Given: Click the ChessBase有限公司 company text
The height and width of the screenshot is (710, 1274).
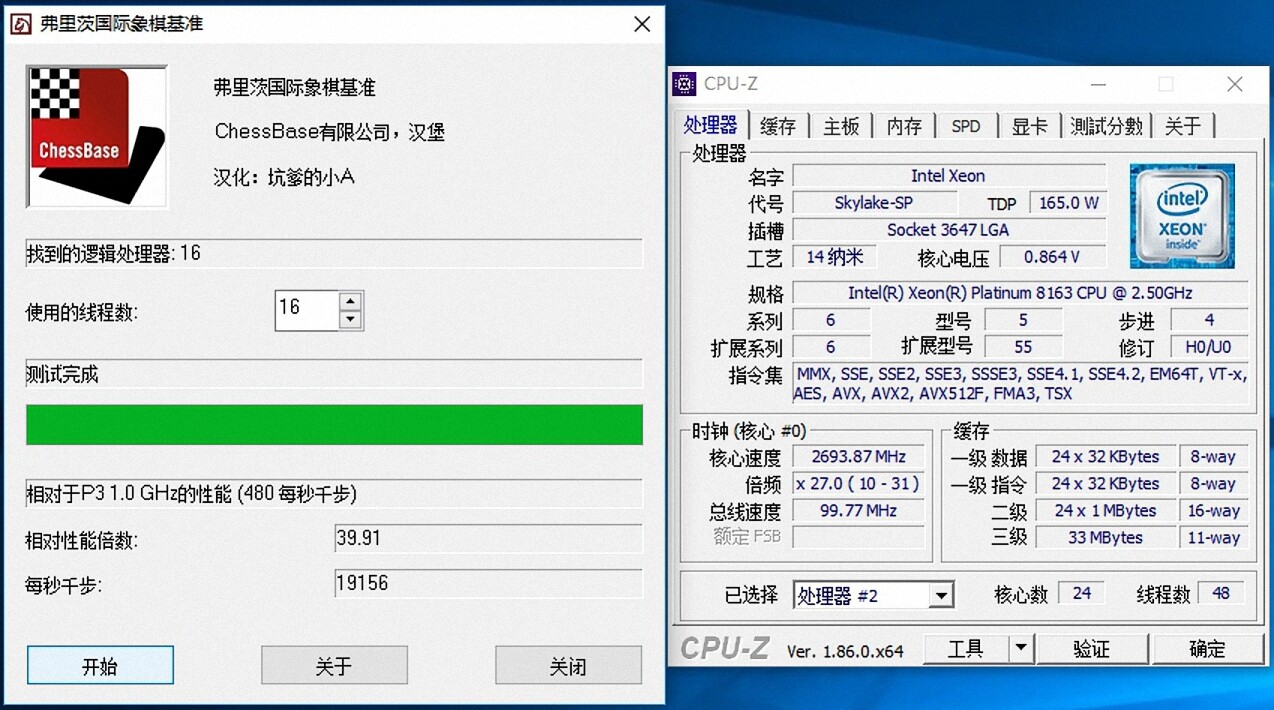Looking at the screenshot, I should click(330, 132).
